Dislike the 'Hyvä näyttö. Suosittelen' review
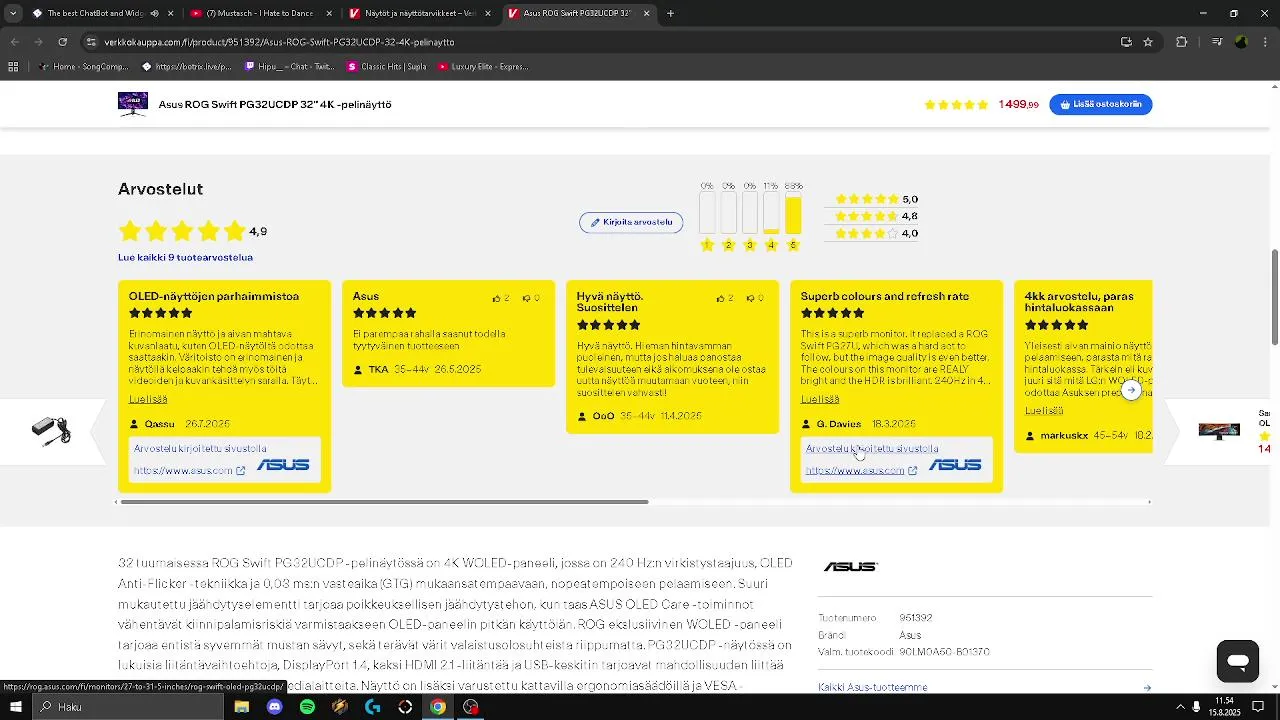 click(750, 298)
